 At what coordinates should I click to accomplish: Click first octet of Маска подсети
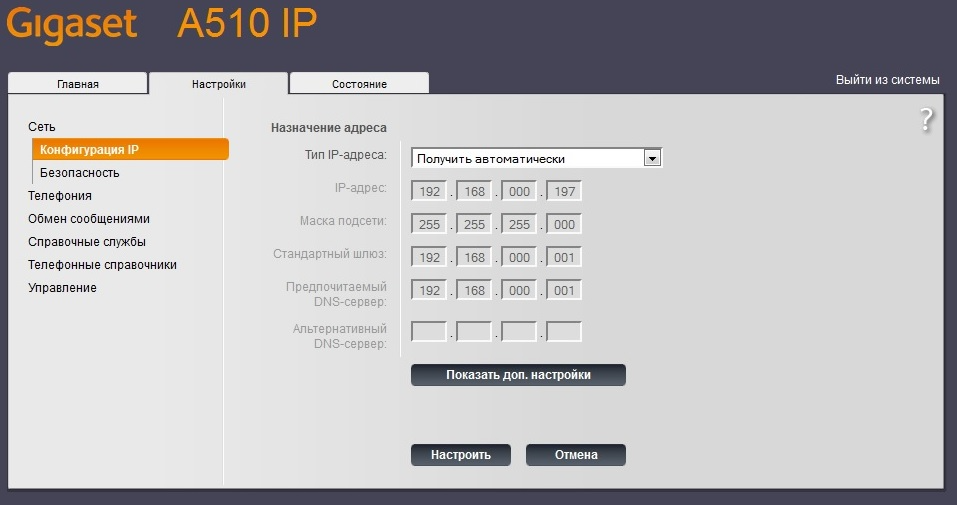coord(429,224)
